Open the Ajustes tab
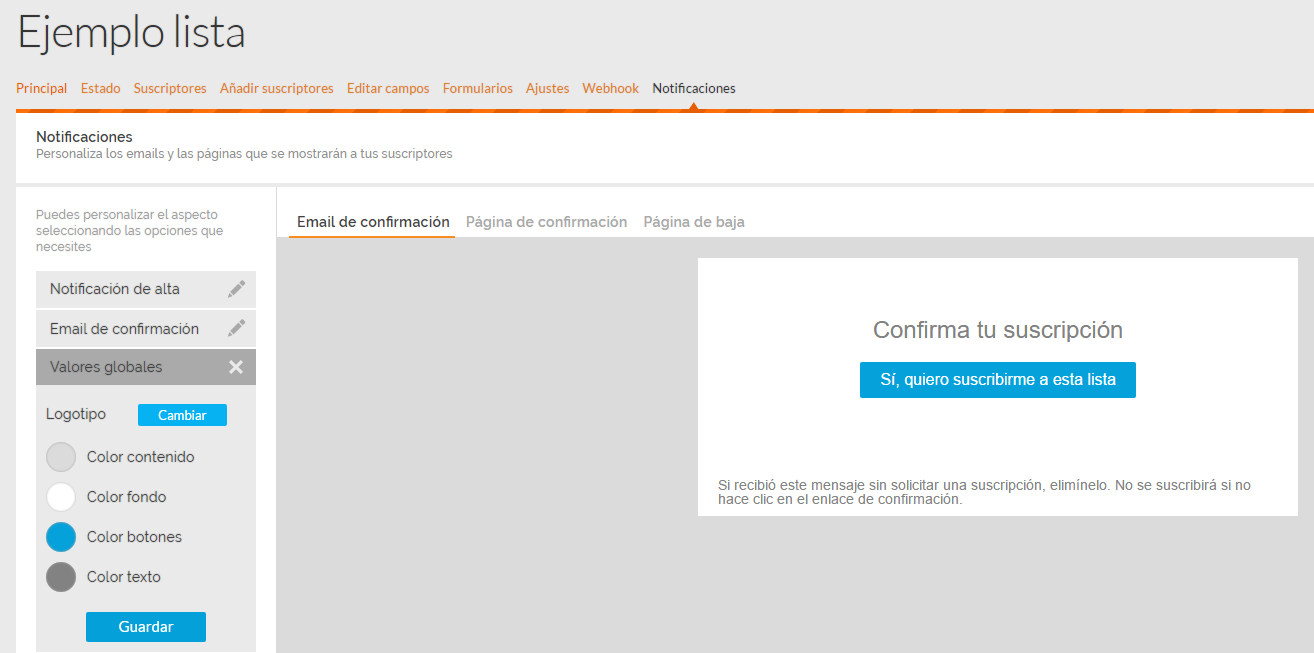 point(548,88)
